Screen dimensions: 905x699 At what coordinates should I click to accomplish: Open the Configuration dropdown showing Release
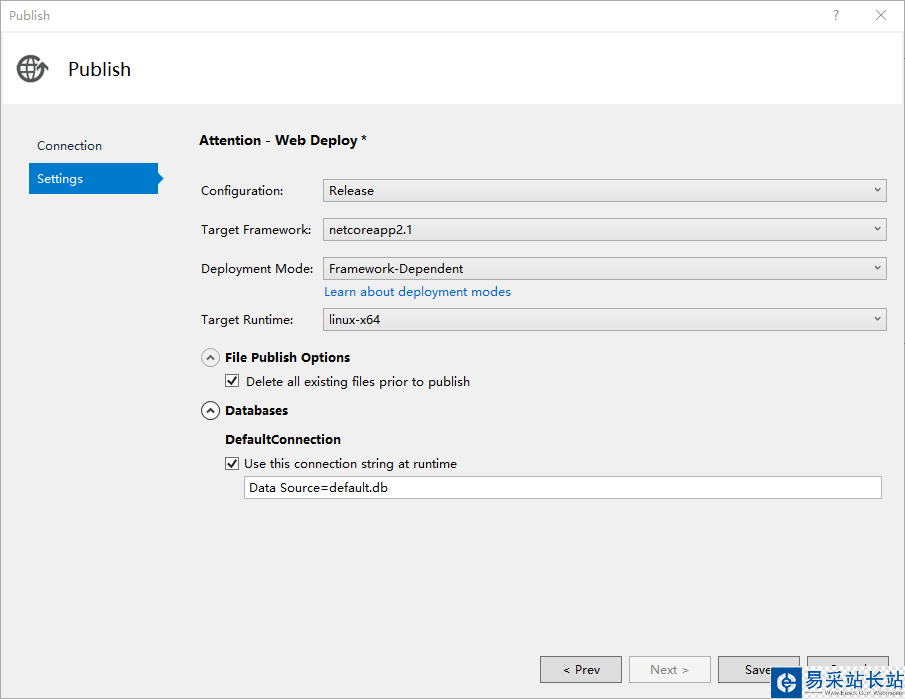click(x=605, y=190)
